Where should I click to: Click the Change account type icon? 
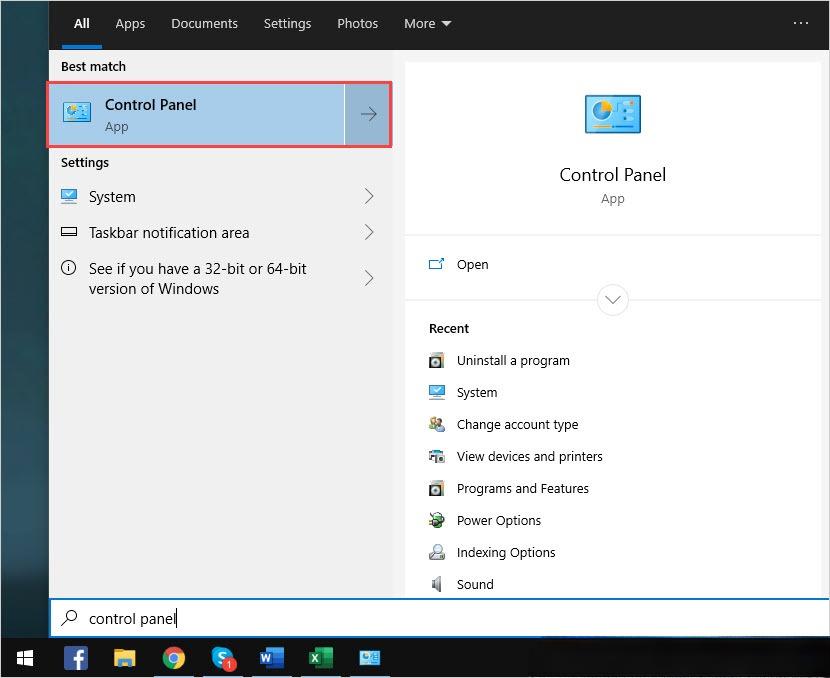tap(437, 424)
